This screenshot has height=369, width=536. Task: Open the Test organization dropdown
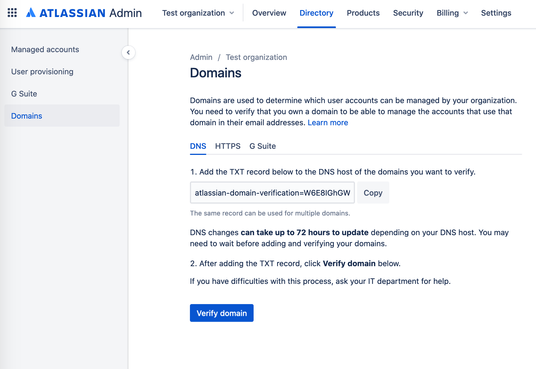198,13
